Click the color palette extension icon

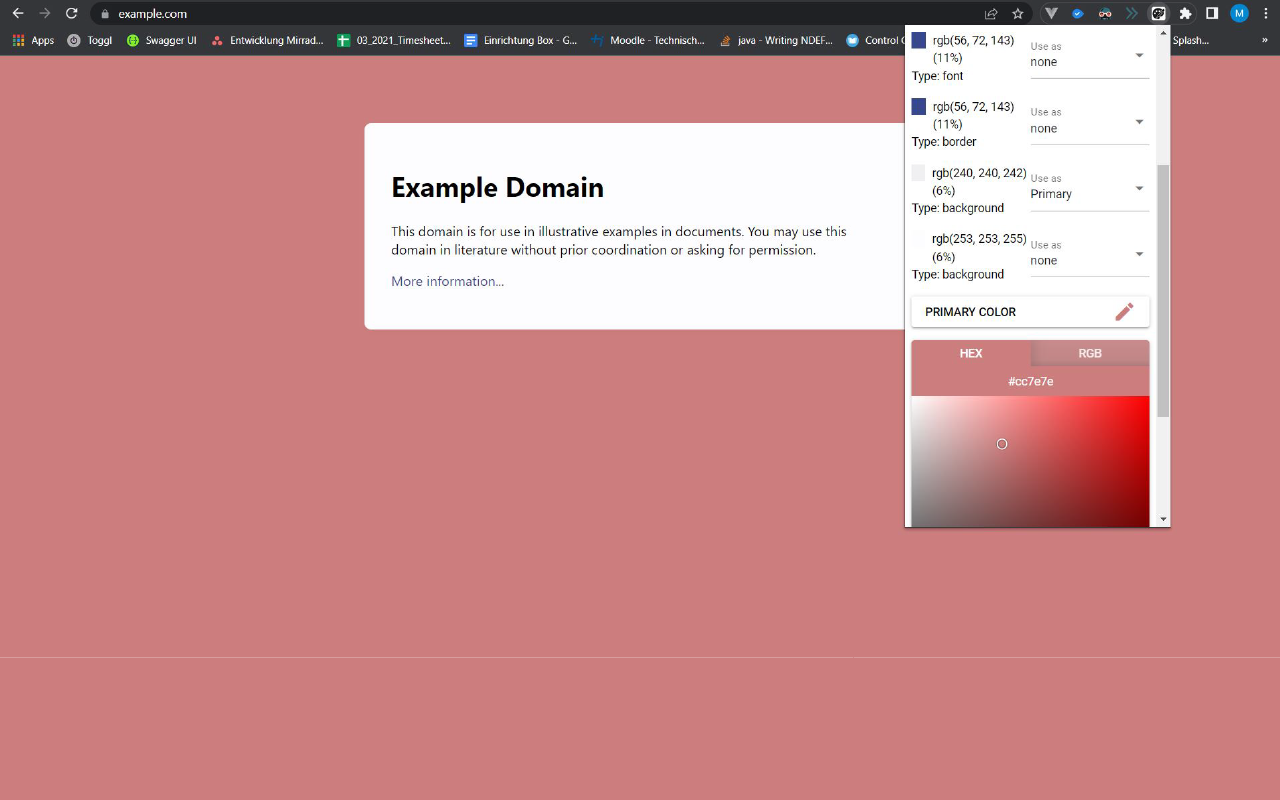tap(1157, 13)
